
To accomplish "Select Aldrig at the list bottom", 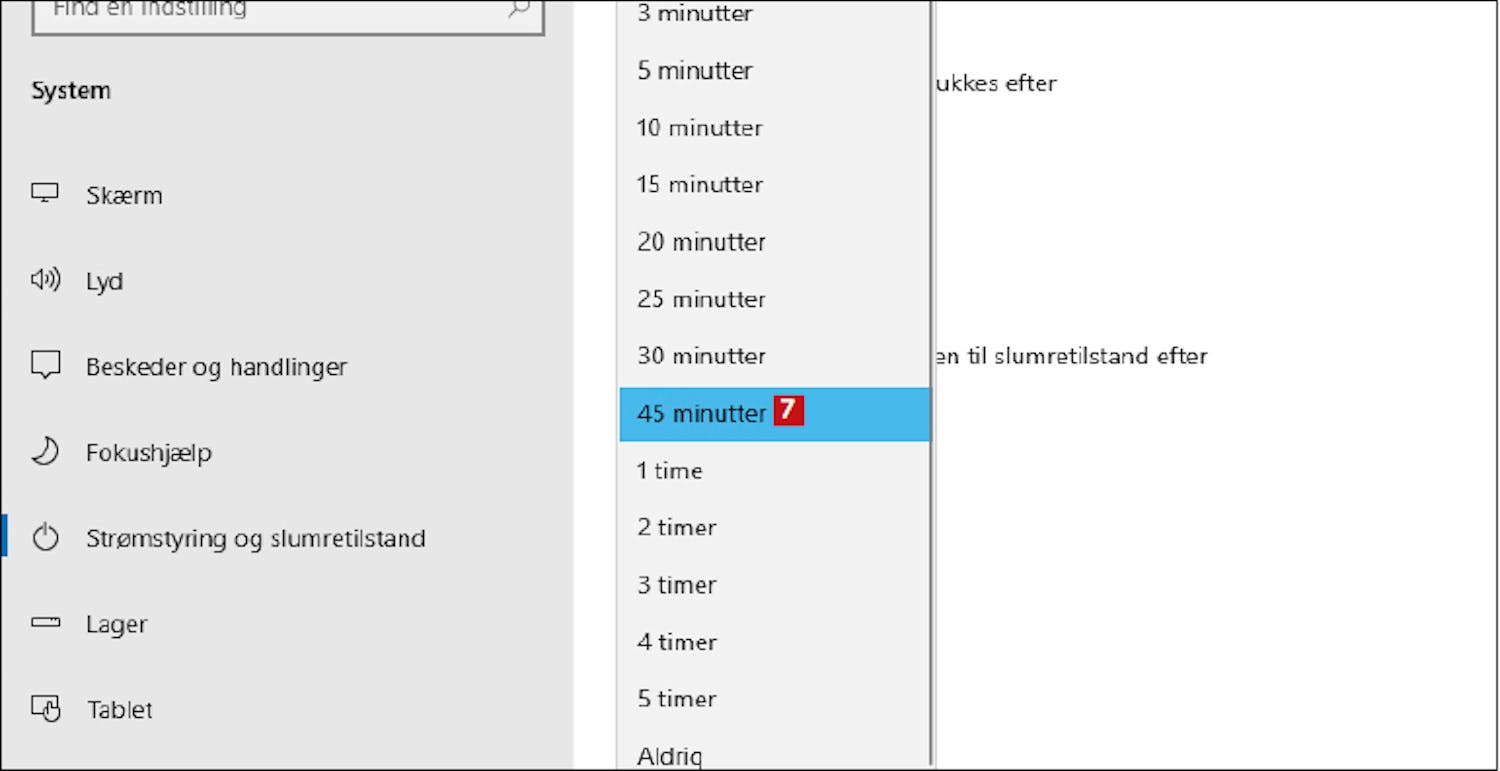I will pyautogui.click(x=775, y=755).
